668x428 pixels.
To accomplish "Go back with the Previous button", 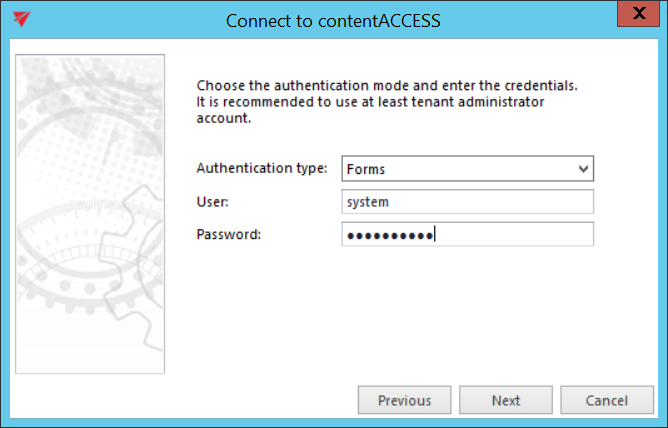I will (x=404, y=400).
